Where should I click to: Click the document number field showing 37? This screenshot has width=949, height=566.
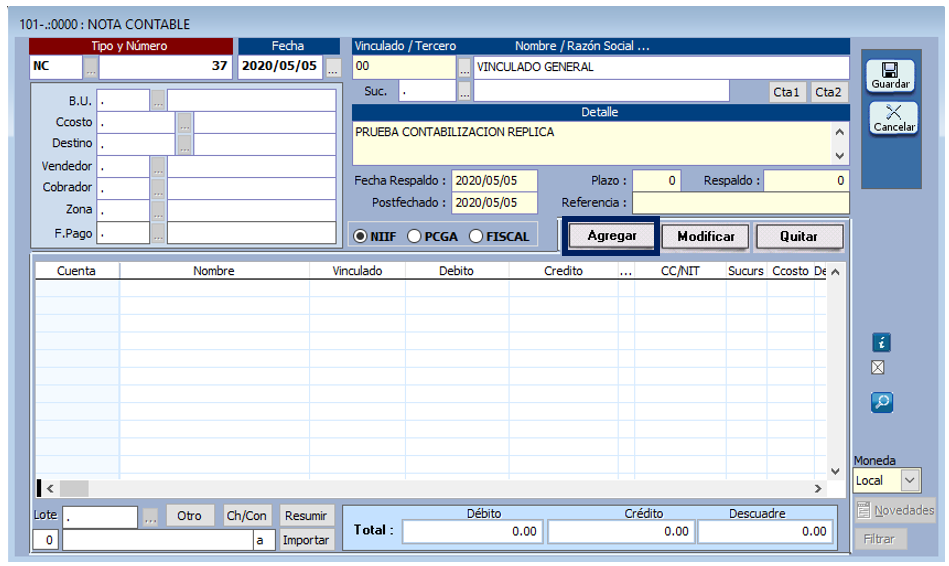pos(165,67)
